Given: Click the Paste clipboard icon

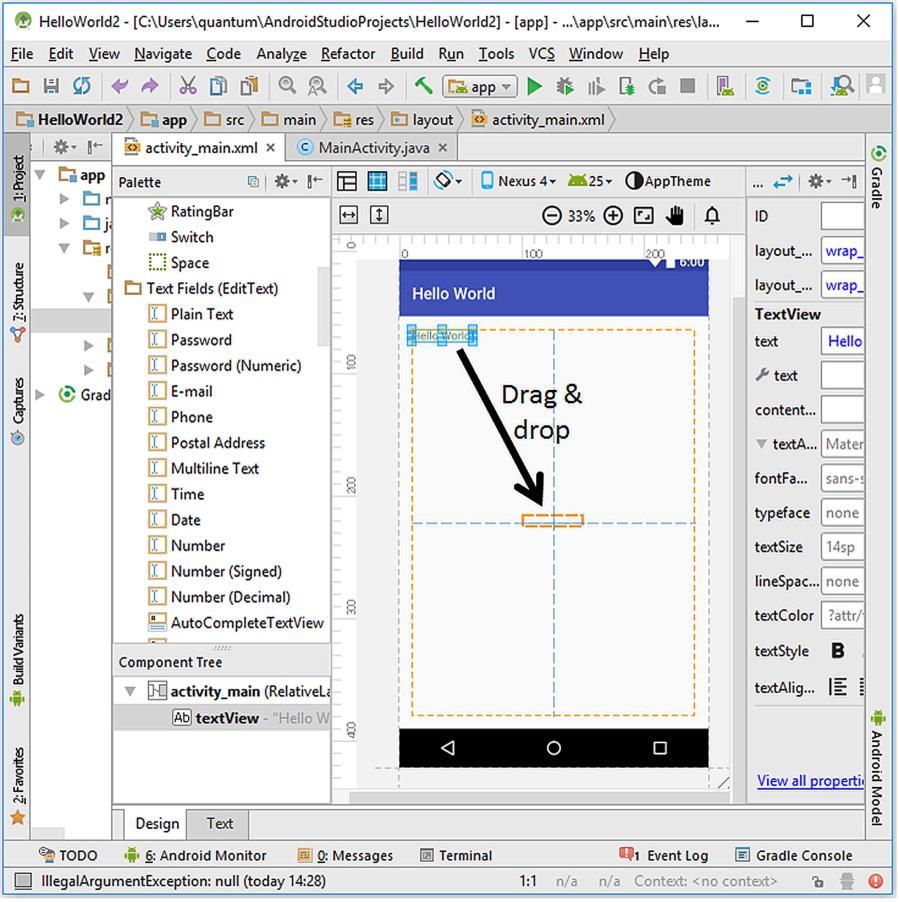Looking at the screenshot, I should coord(249,86).
